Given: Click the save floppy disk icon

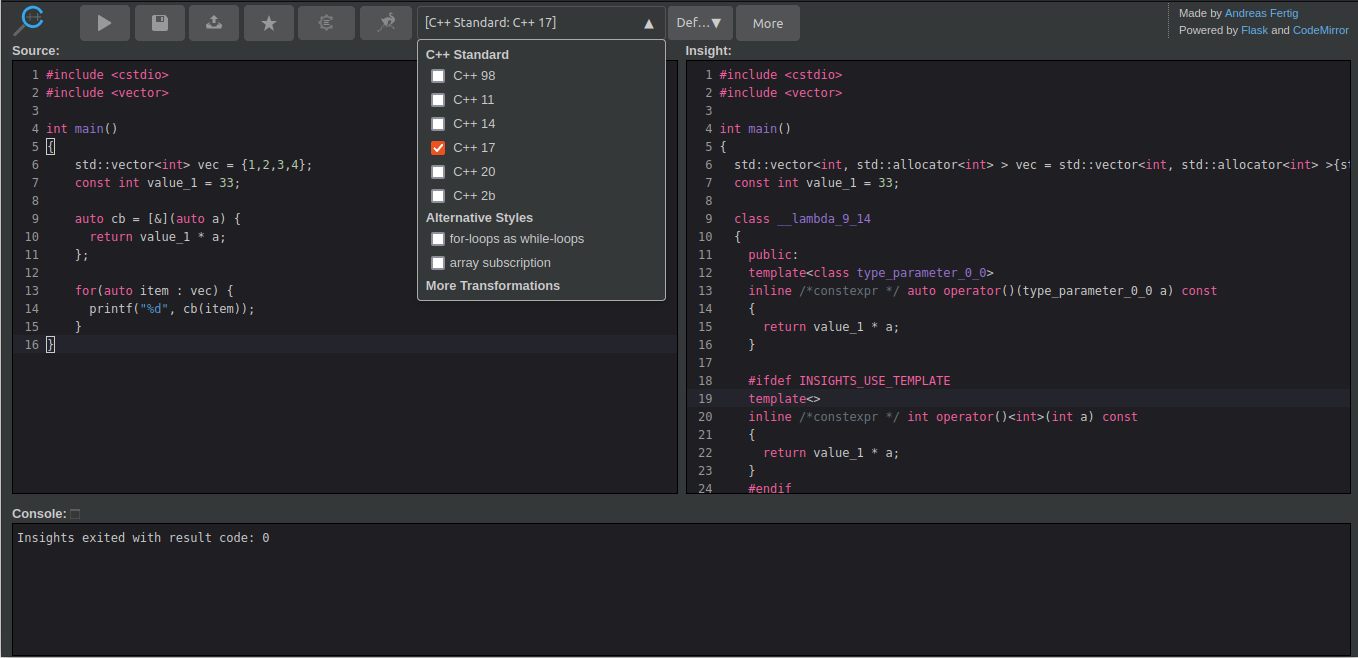Looking at the screenshot, I should 159,23.
